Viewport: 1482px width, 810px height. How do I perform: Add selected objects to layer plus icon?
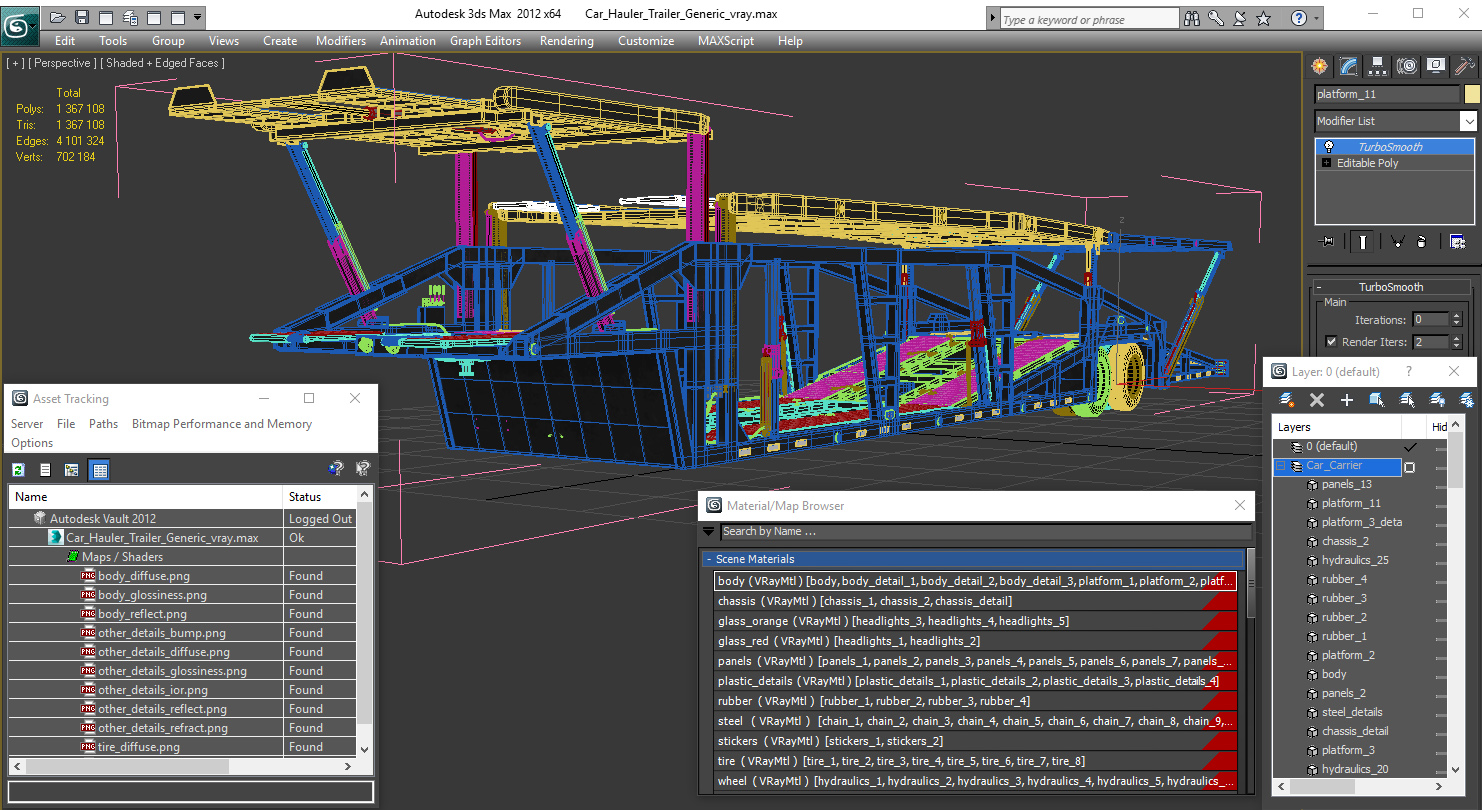point(1347,400)
